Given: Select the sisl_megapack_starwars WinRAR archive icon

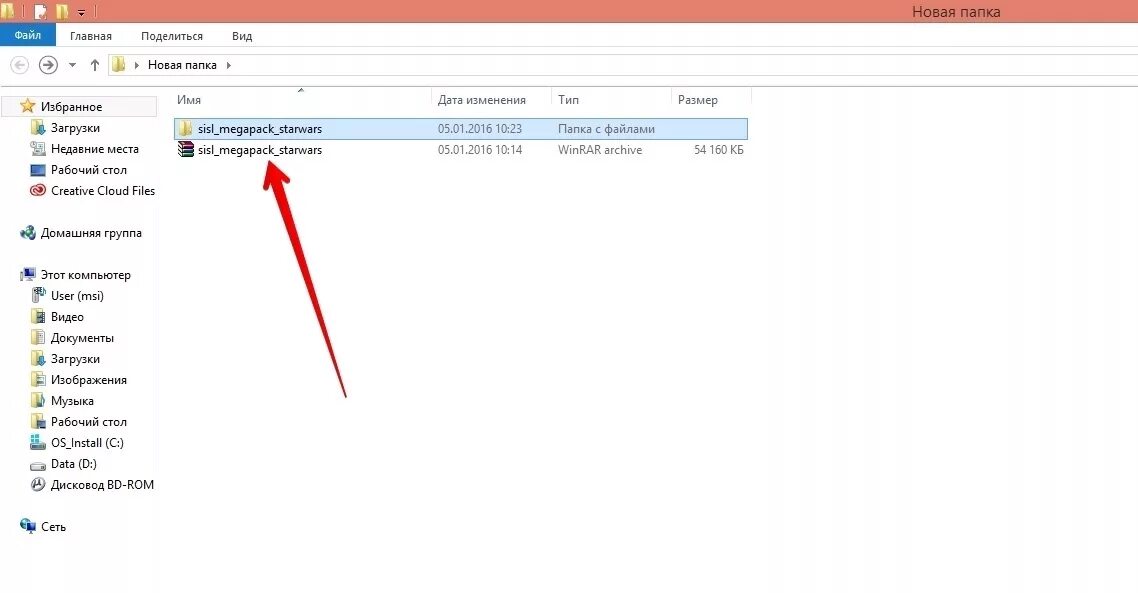Looking at the screenshot, I should (x=186, y=150).
